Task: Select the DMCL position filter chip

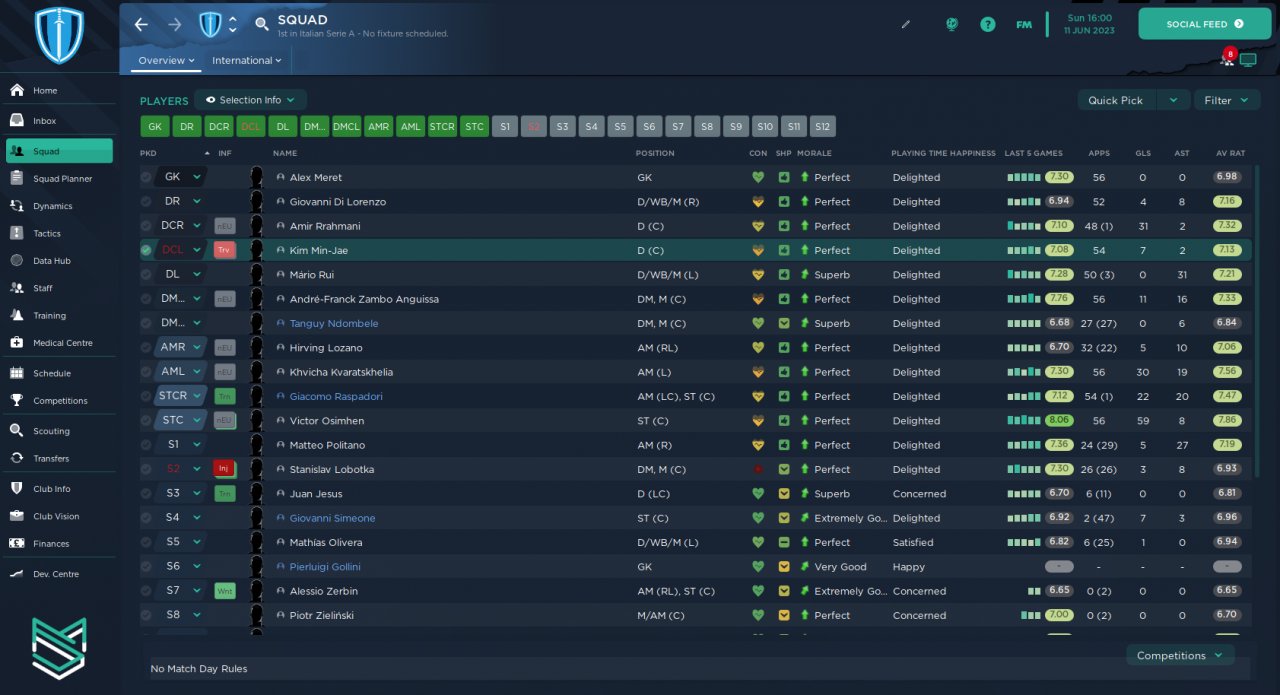Action: (x=346, y=127)
